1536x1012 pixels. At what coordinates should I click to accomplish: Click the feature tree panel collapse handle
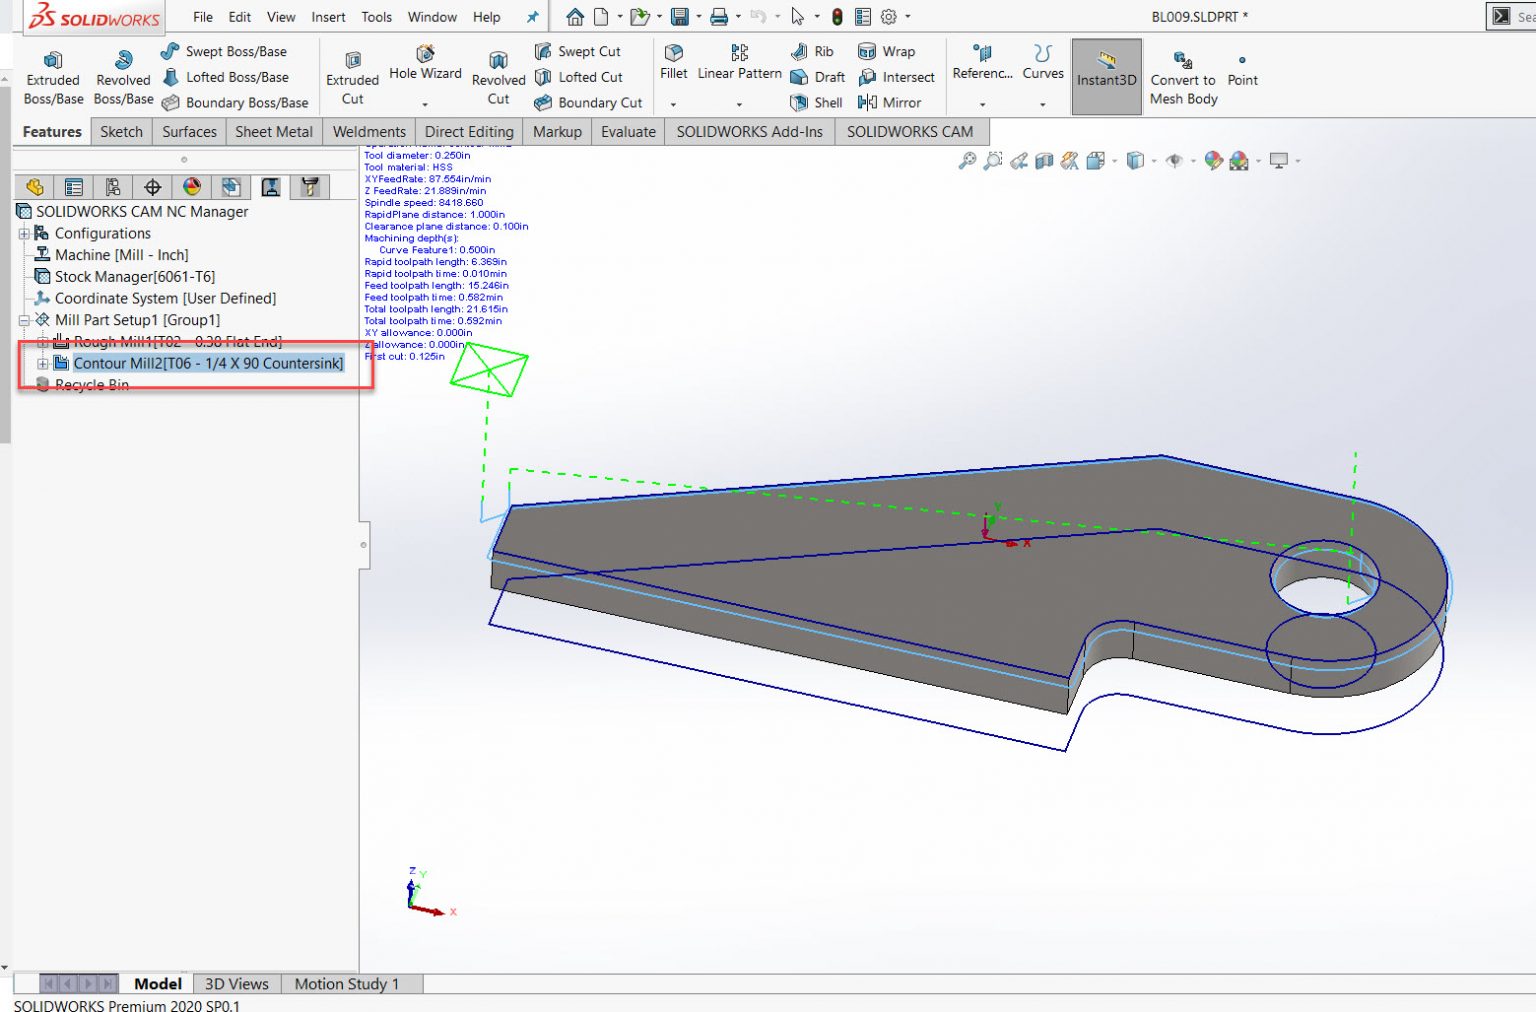click(x=364, y=545)
